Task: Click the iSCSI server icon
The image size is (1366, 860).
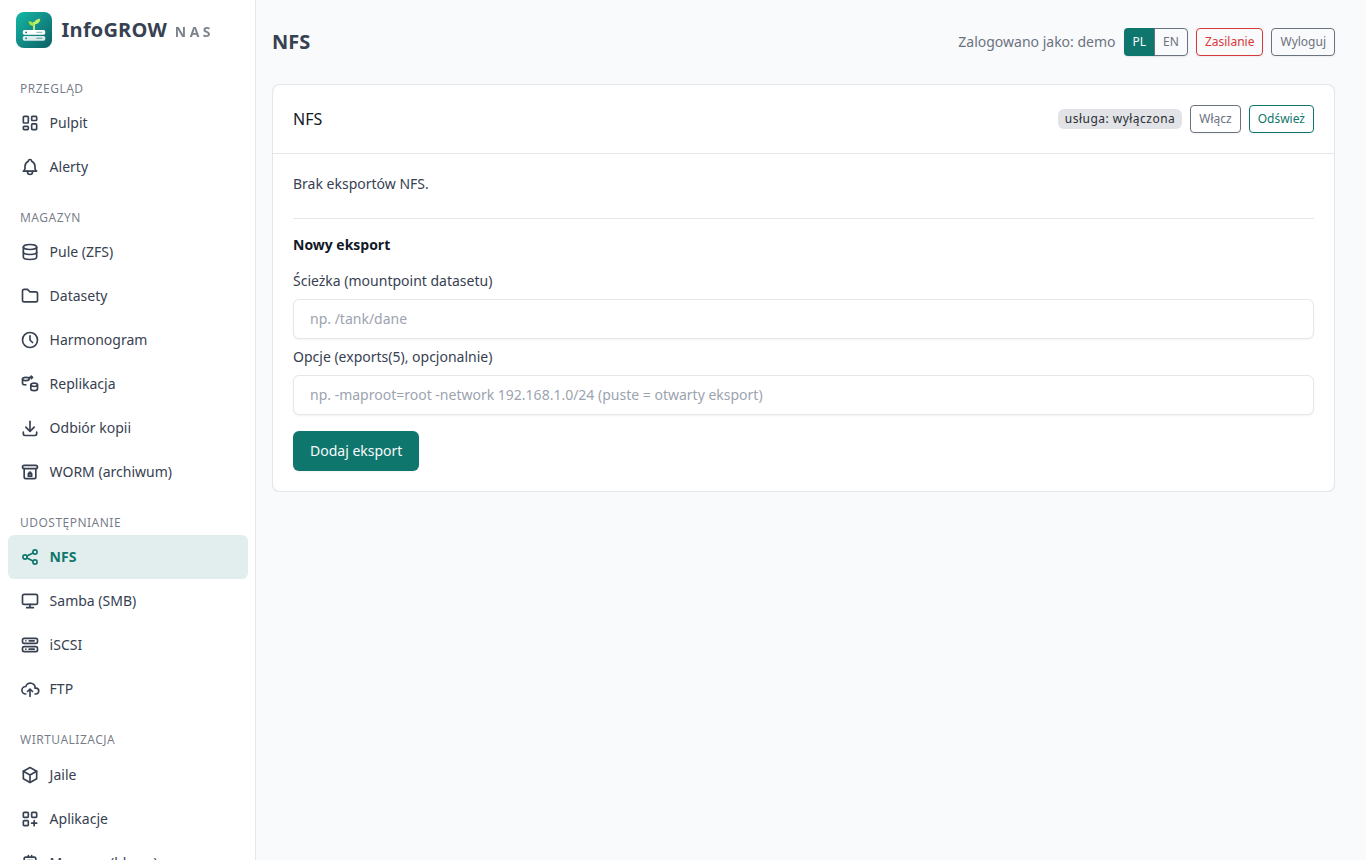Action: pos(30,645)
